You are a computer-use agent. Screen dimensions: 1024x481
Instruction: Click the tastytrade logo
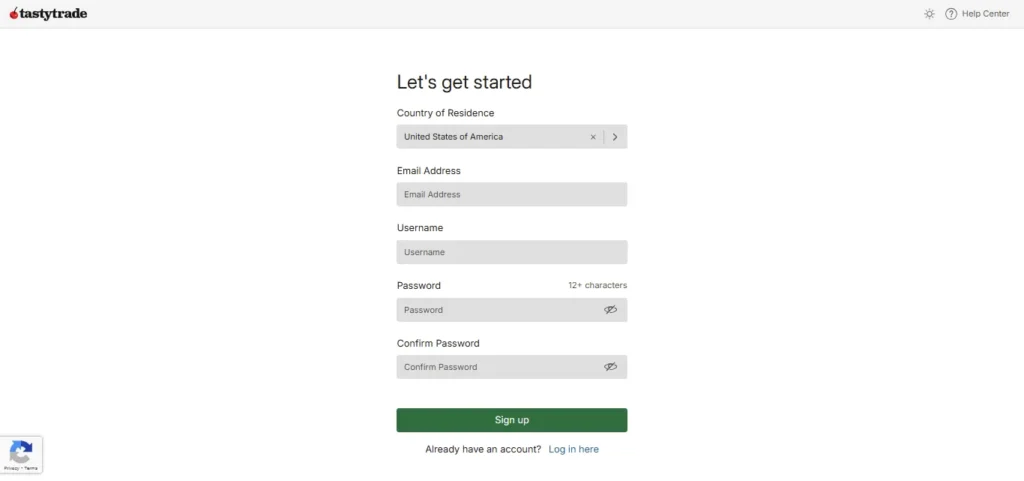pyautogui.click(x=48, y=14)
